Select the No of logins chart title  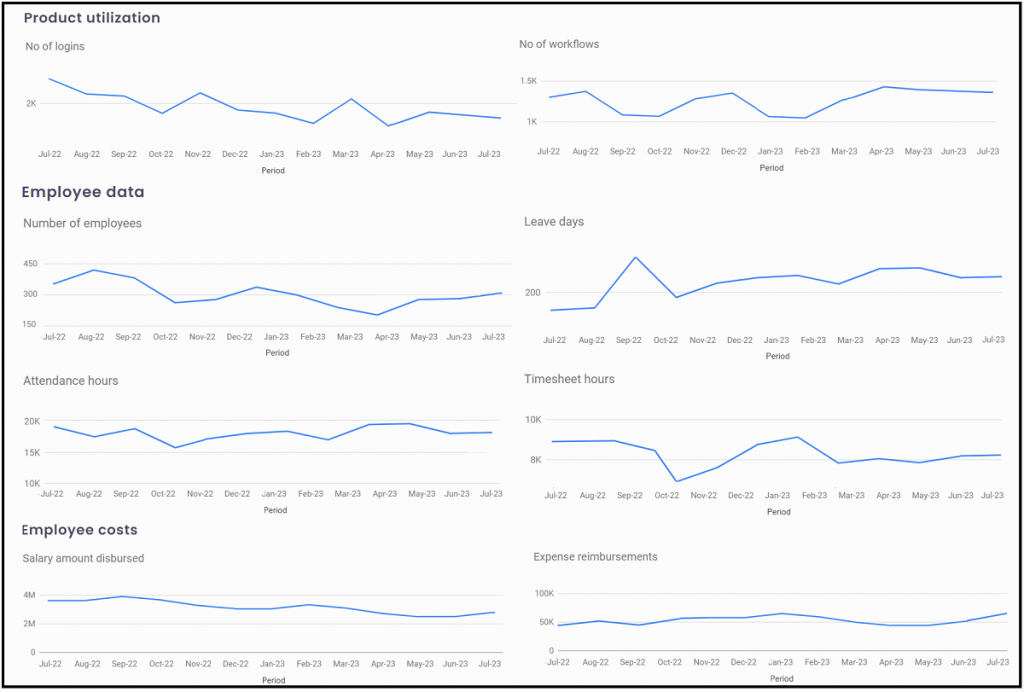pyautogui.click(x=55, y=46)
